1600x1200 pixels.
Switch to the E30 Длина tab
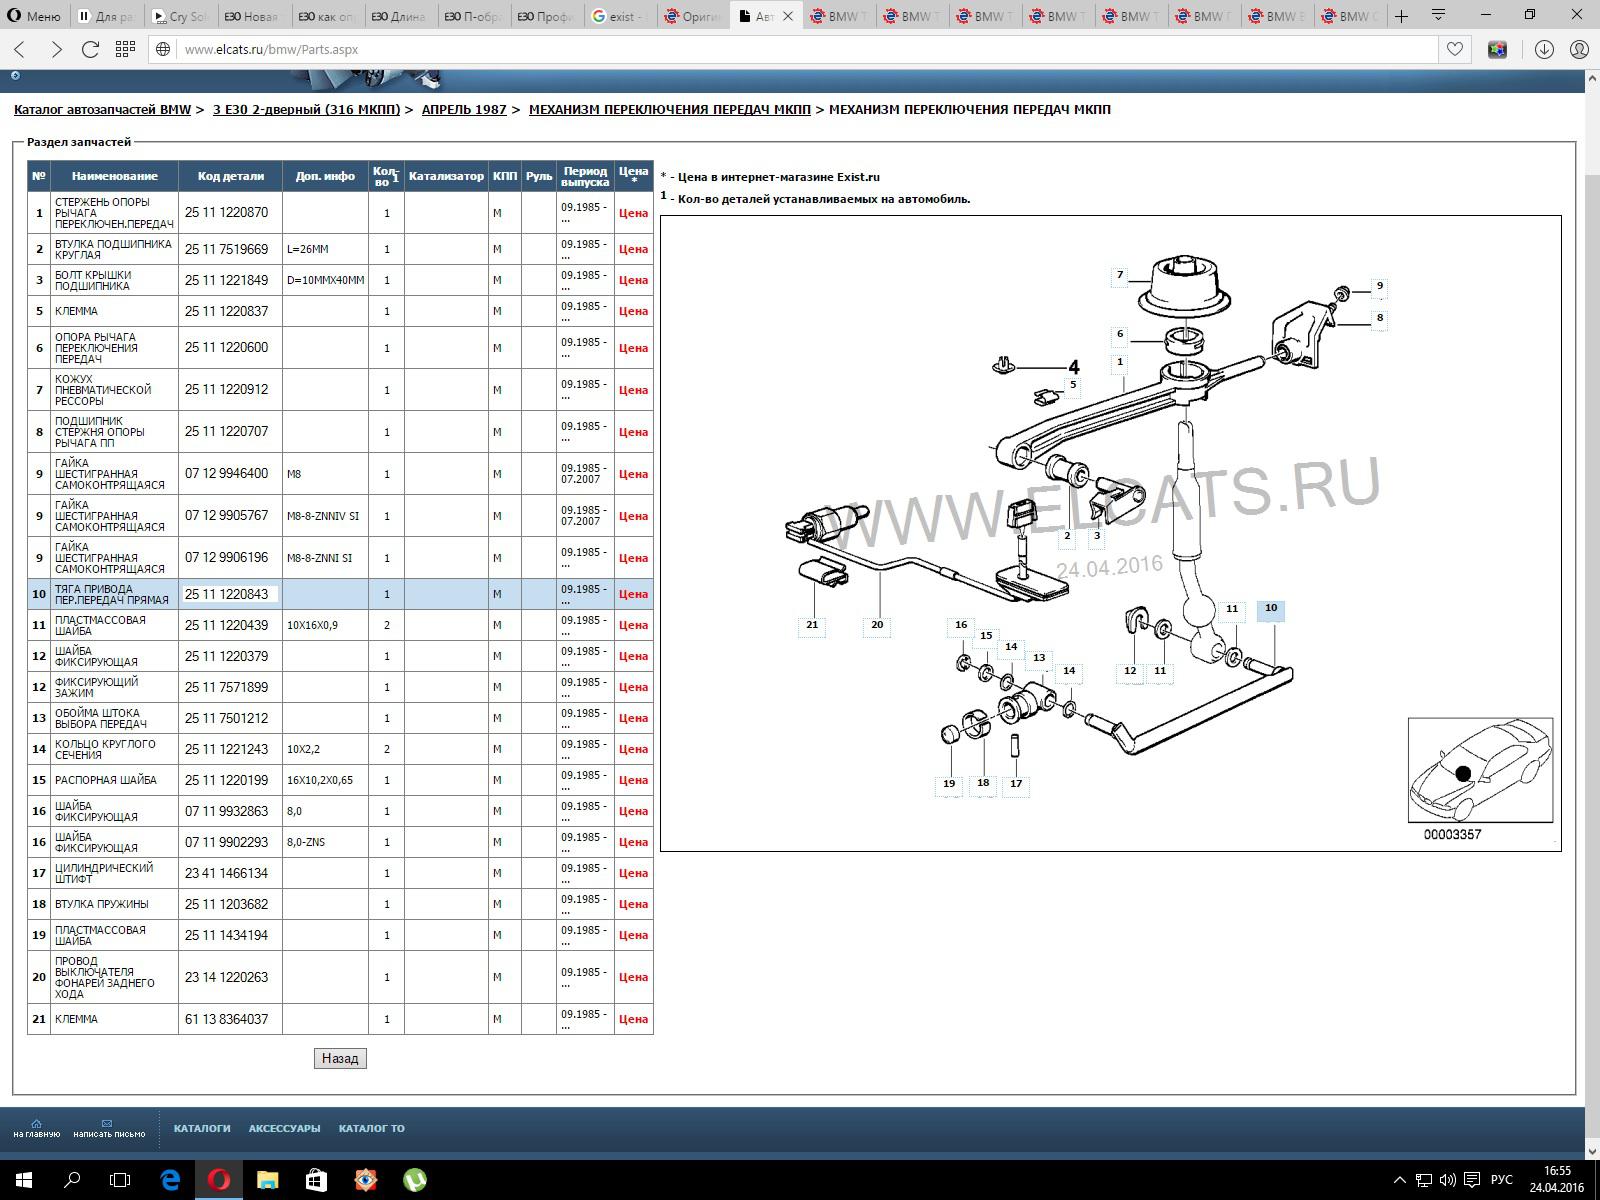tap(400, 16)
